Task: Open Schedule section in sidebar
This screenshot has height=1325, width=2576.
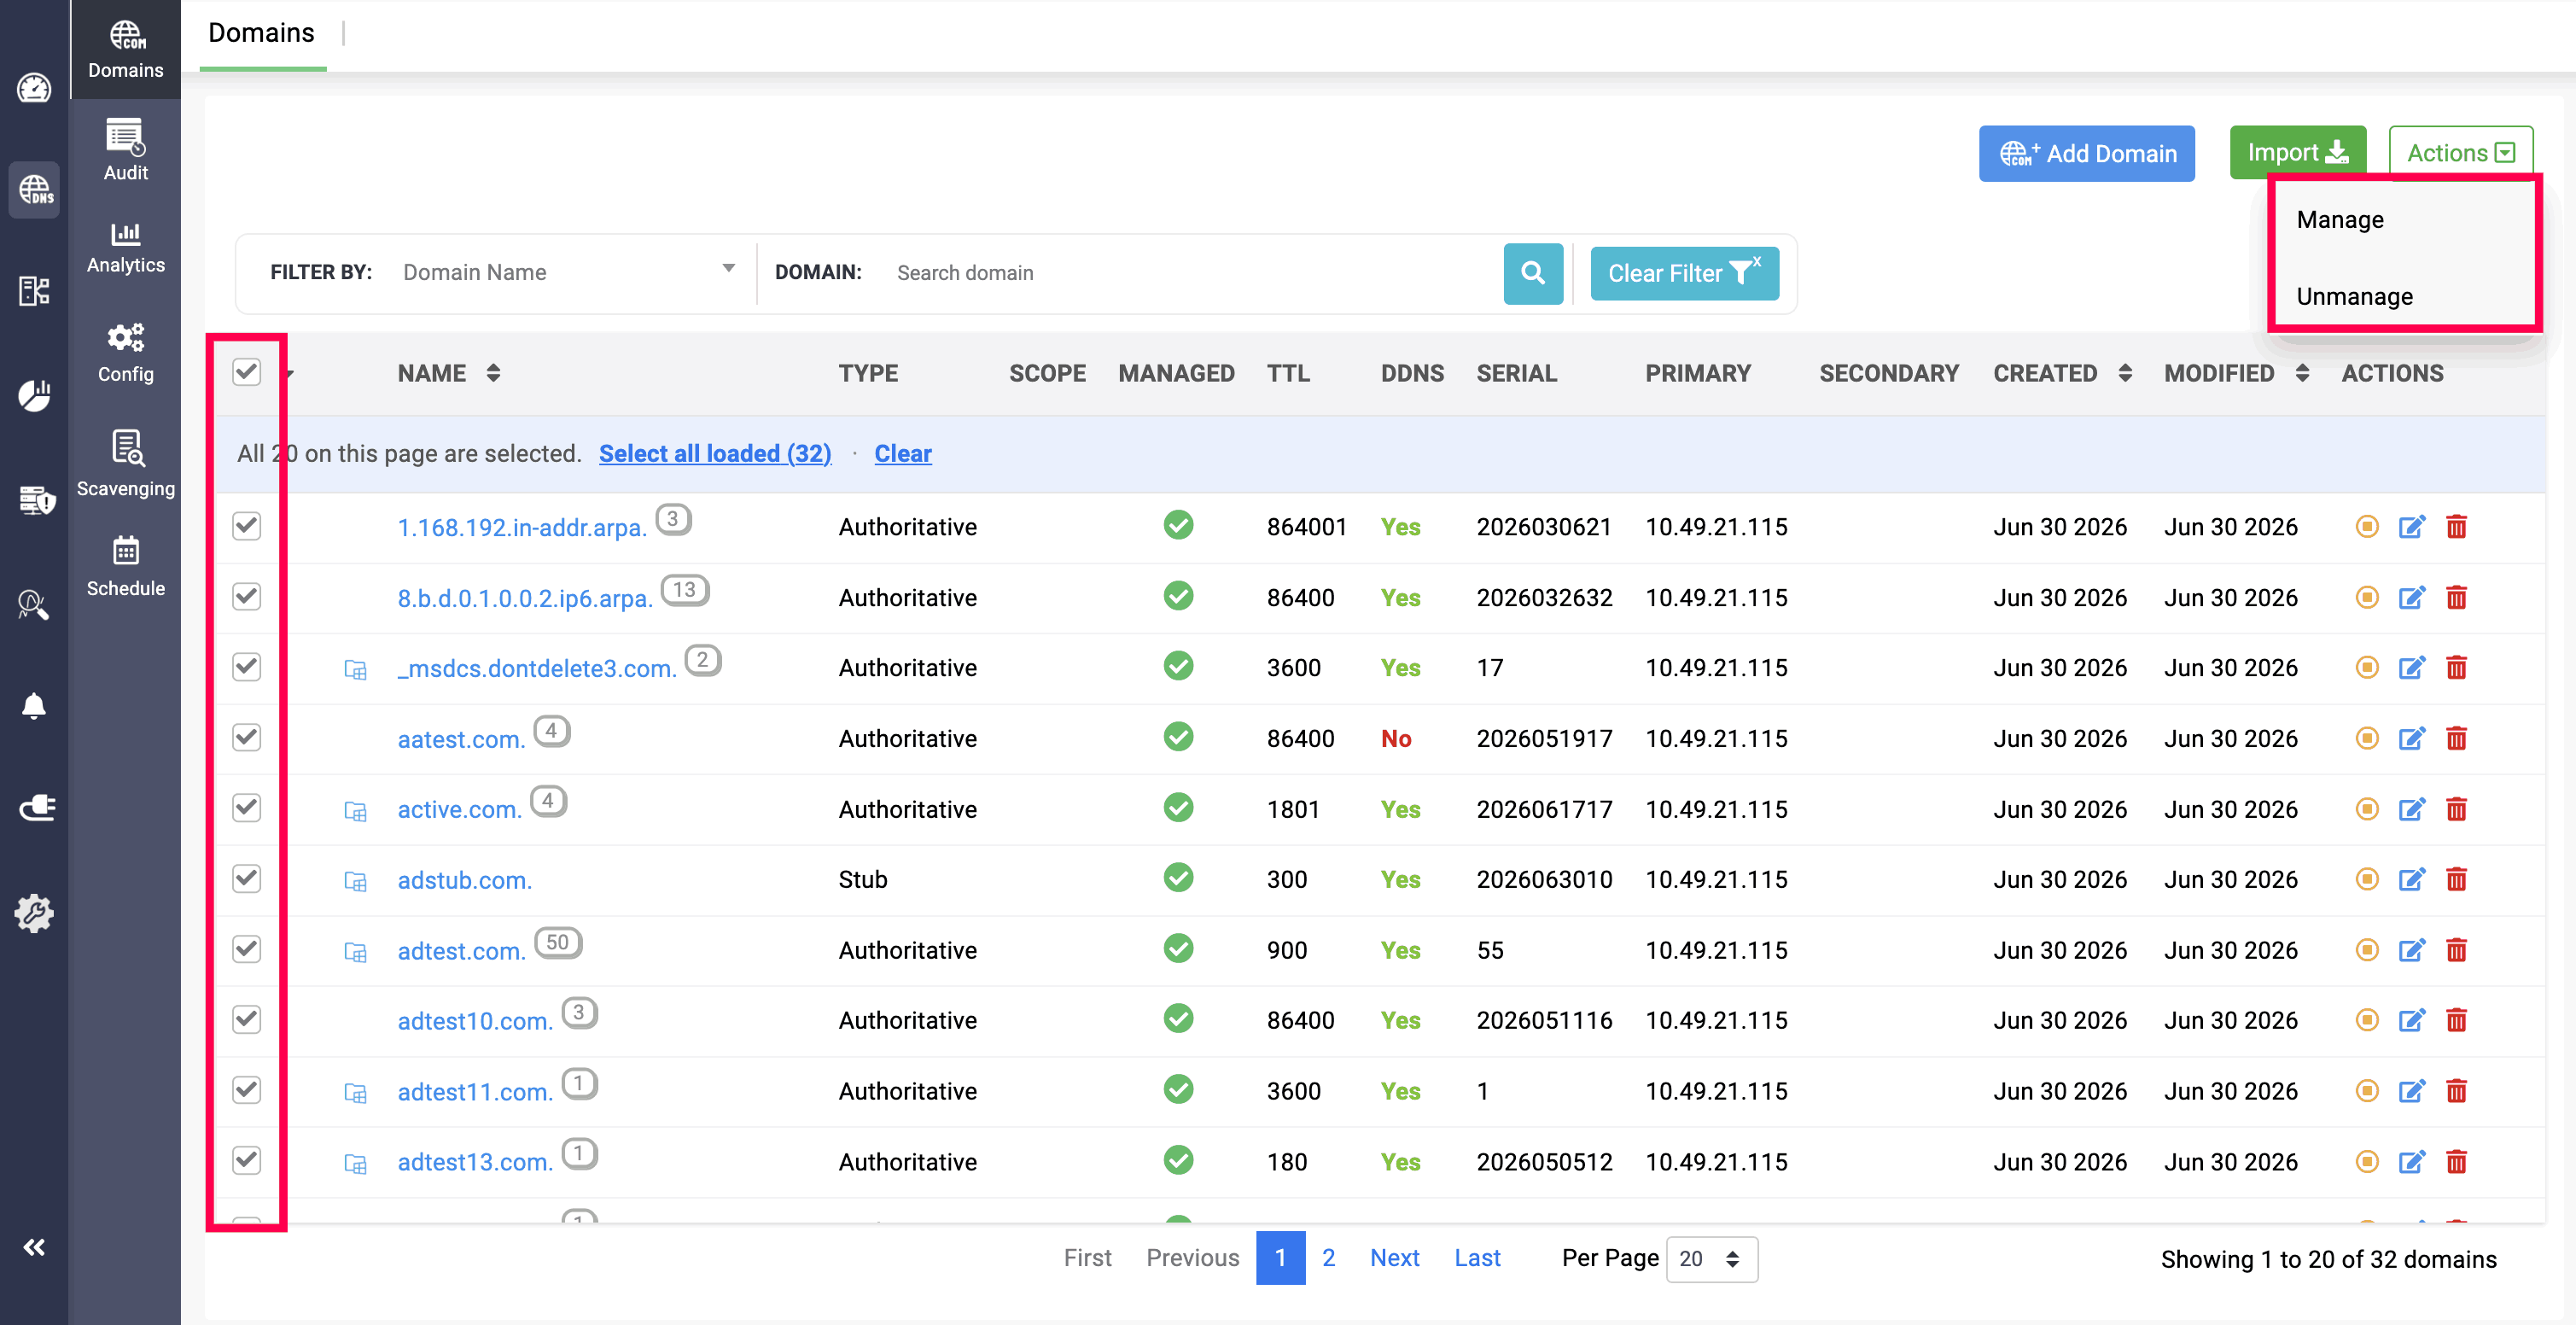Action: pos(125,566)
